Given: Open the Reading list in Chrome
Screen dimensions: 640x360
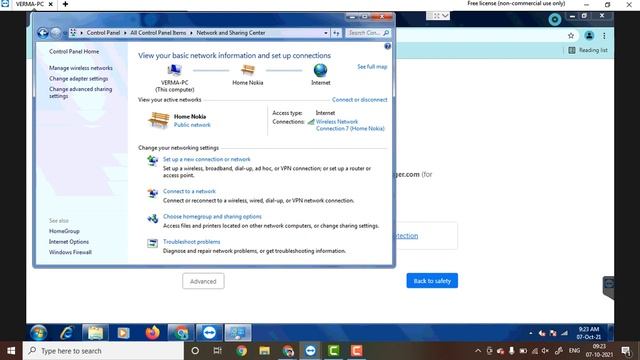Looking at the screenshot, I should pos(588,50).
